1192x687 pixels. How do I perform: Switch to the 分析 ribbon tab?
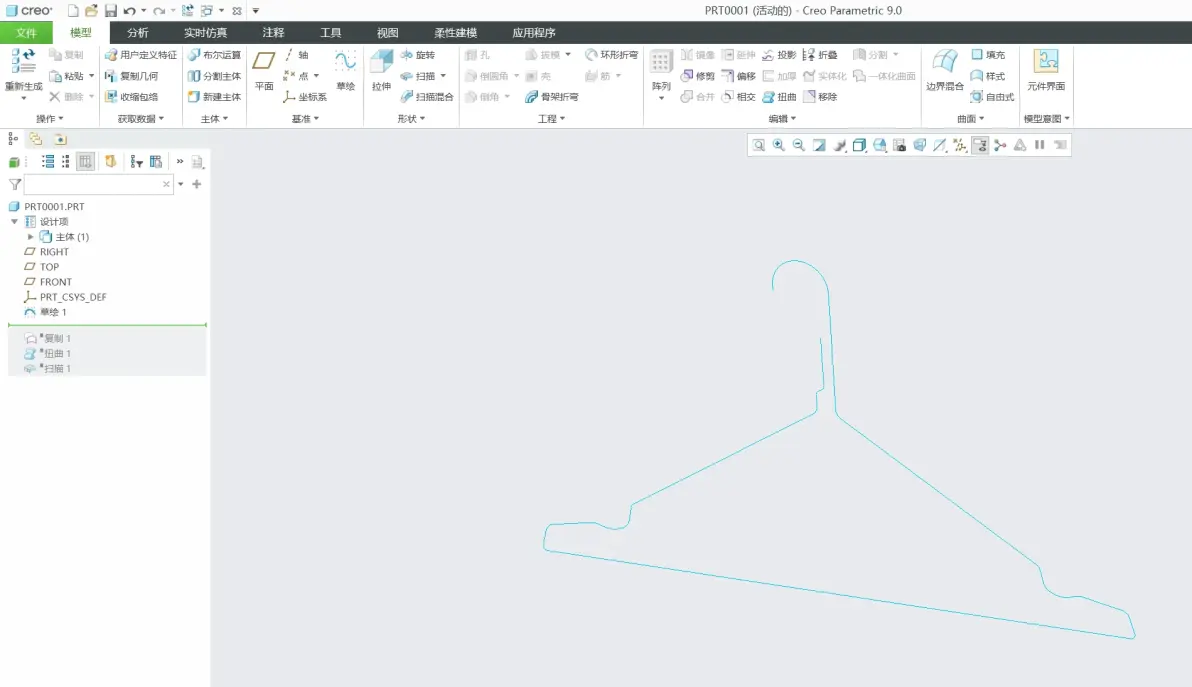point(138,33)
